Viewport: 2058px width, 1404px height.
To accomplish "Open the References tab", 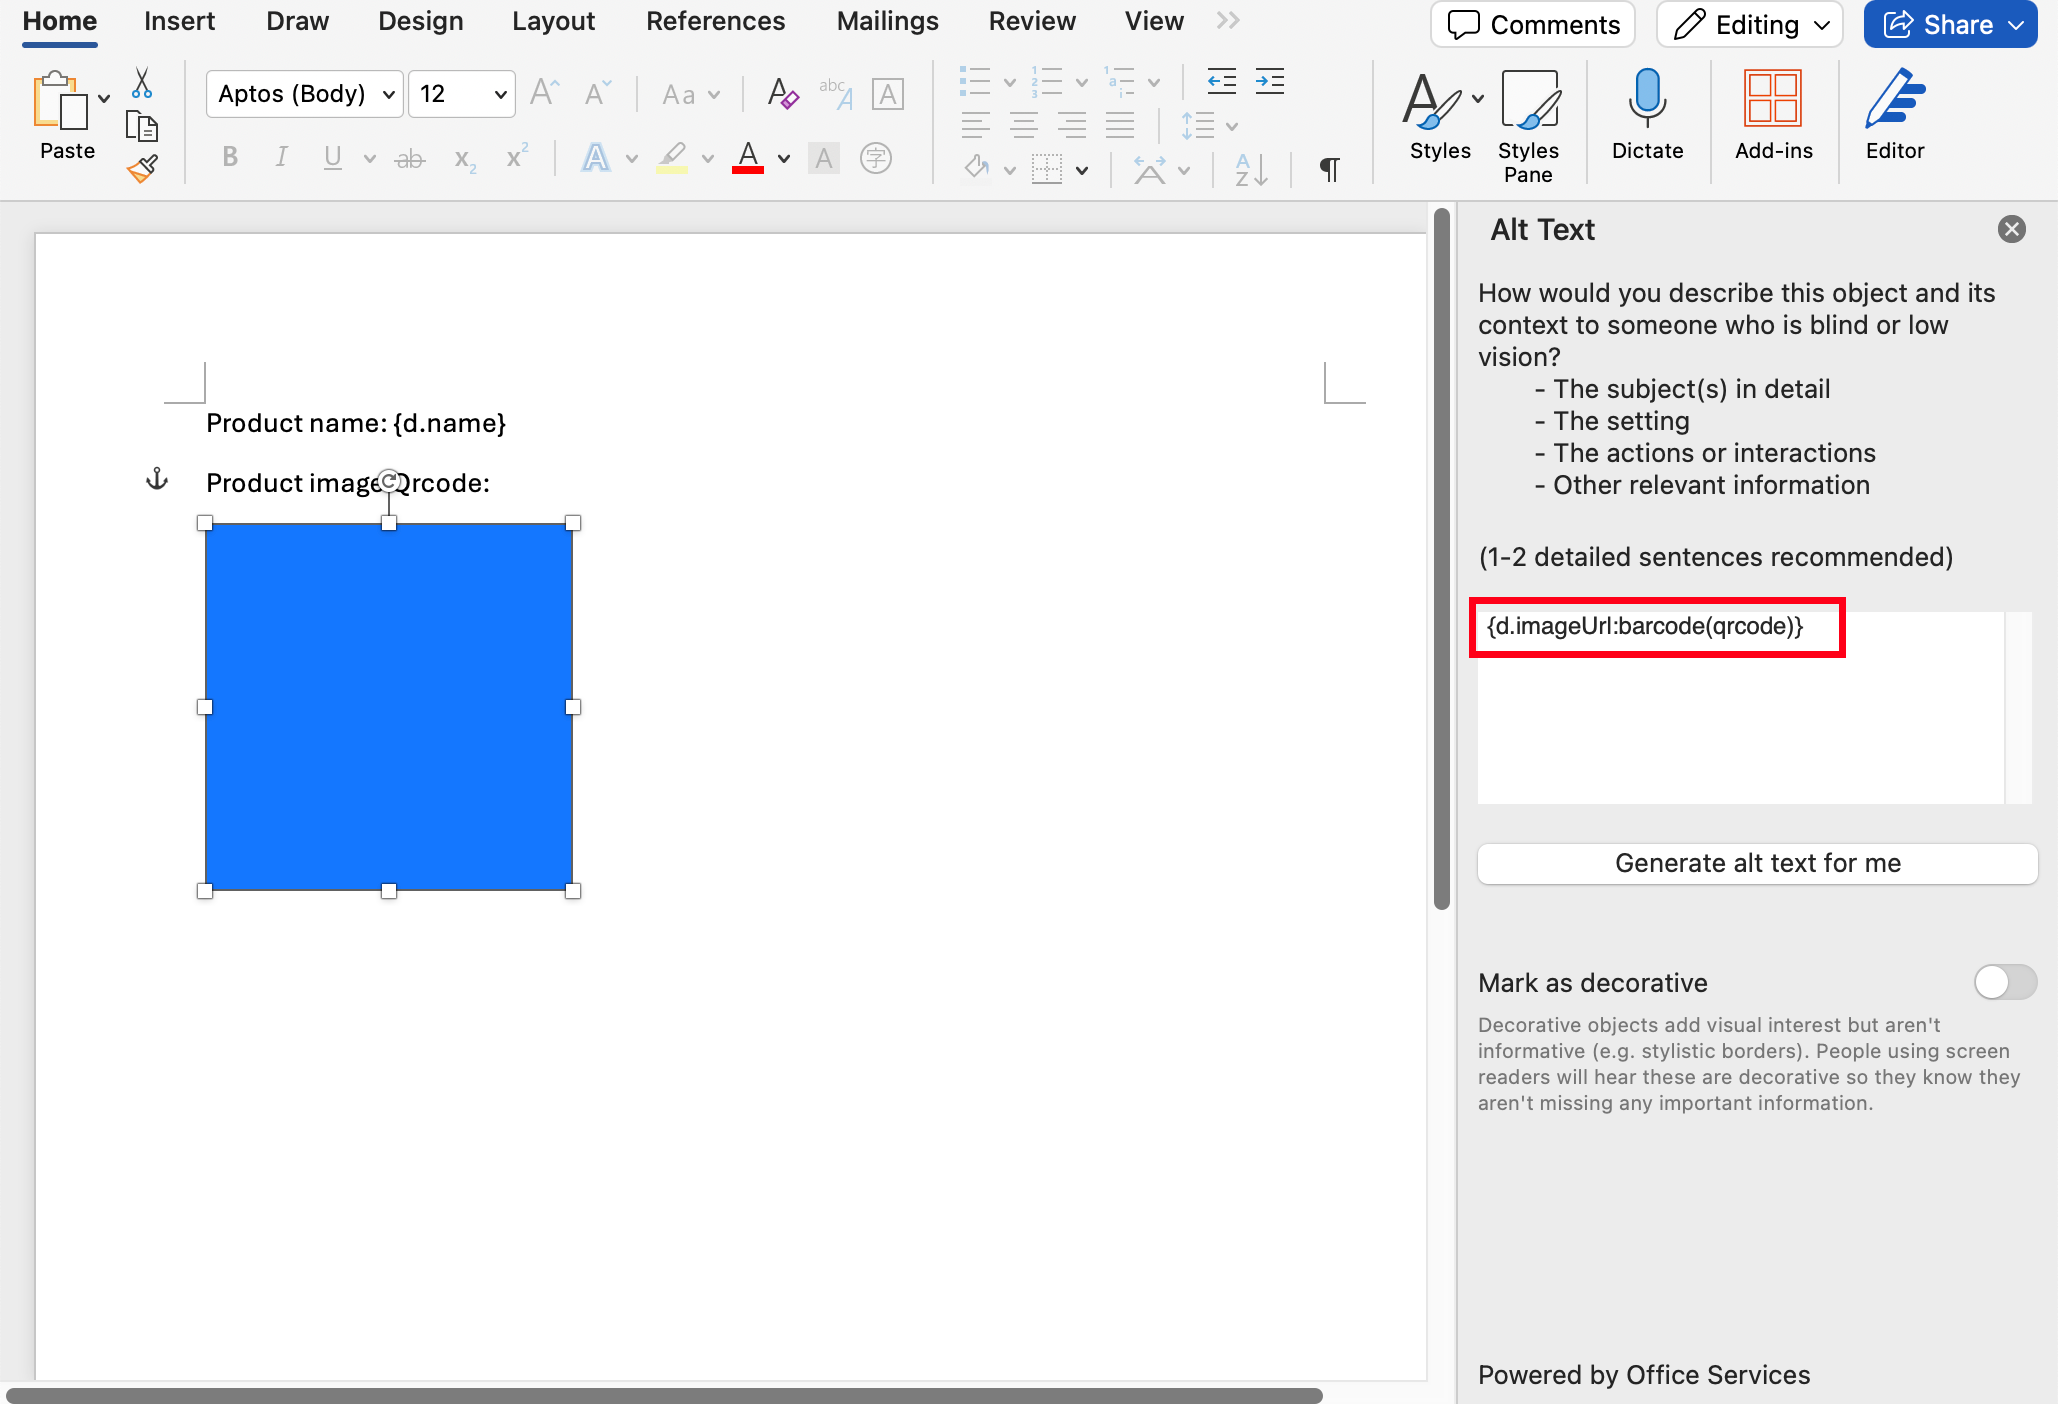I will pos(715,22).
